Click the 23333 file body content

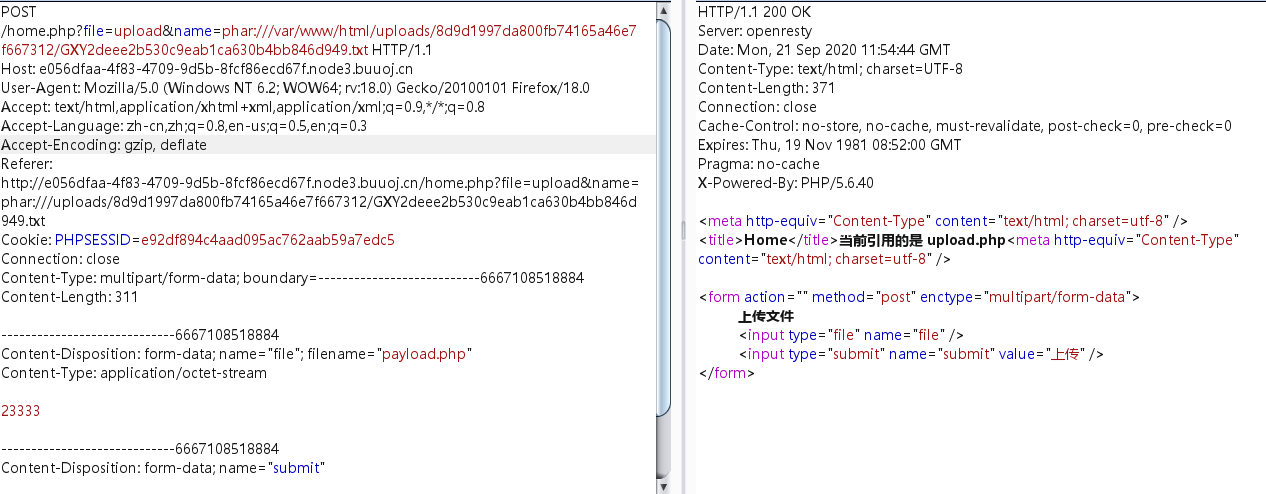coord(21,411)
